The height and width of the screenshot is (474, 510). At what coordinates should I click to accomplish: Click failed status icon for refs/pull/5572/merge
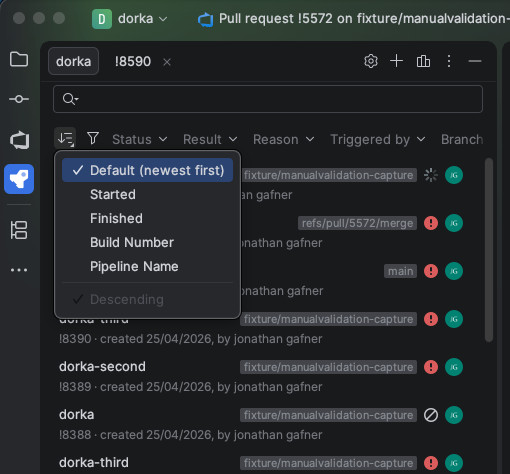pyautogui.click(x=431, y=223)
